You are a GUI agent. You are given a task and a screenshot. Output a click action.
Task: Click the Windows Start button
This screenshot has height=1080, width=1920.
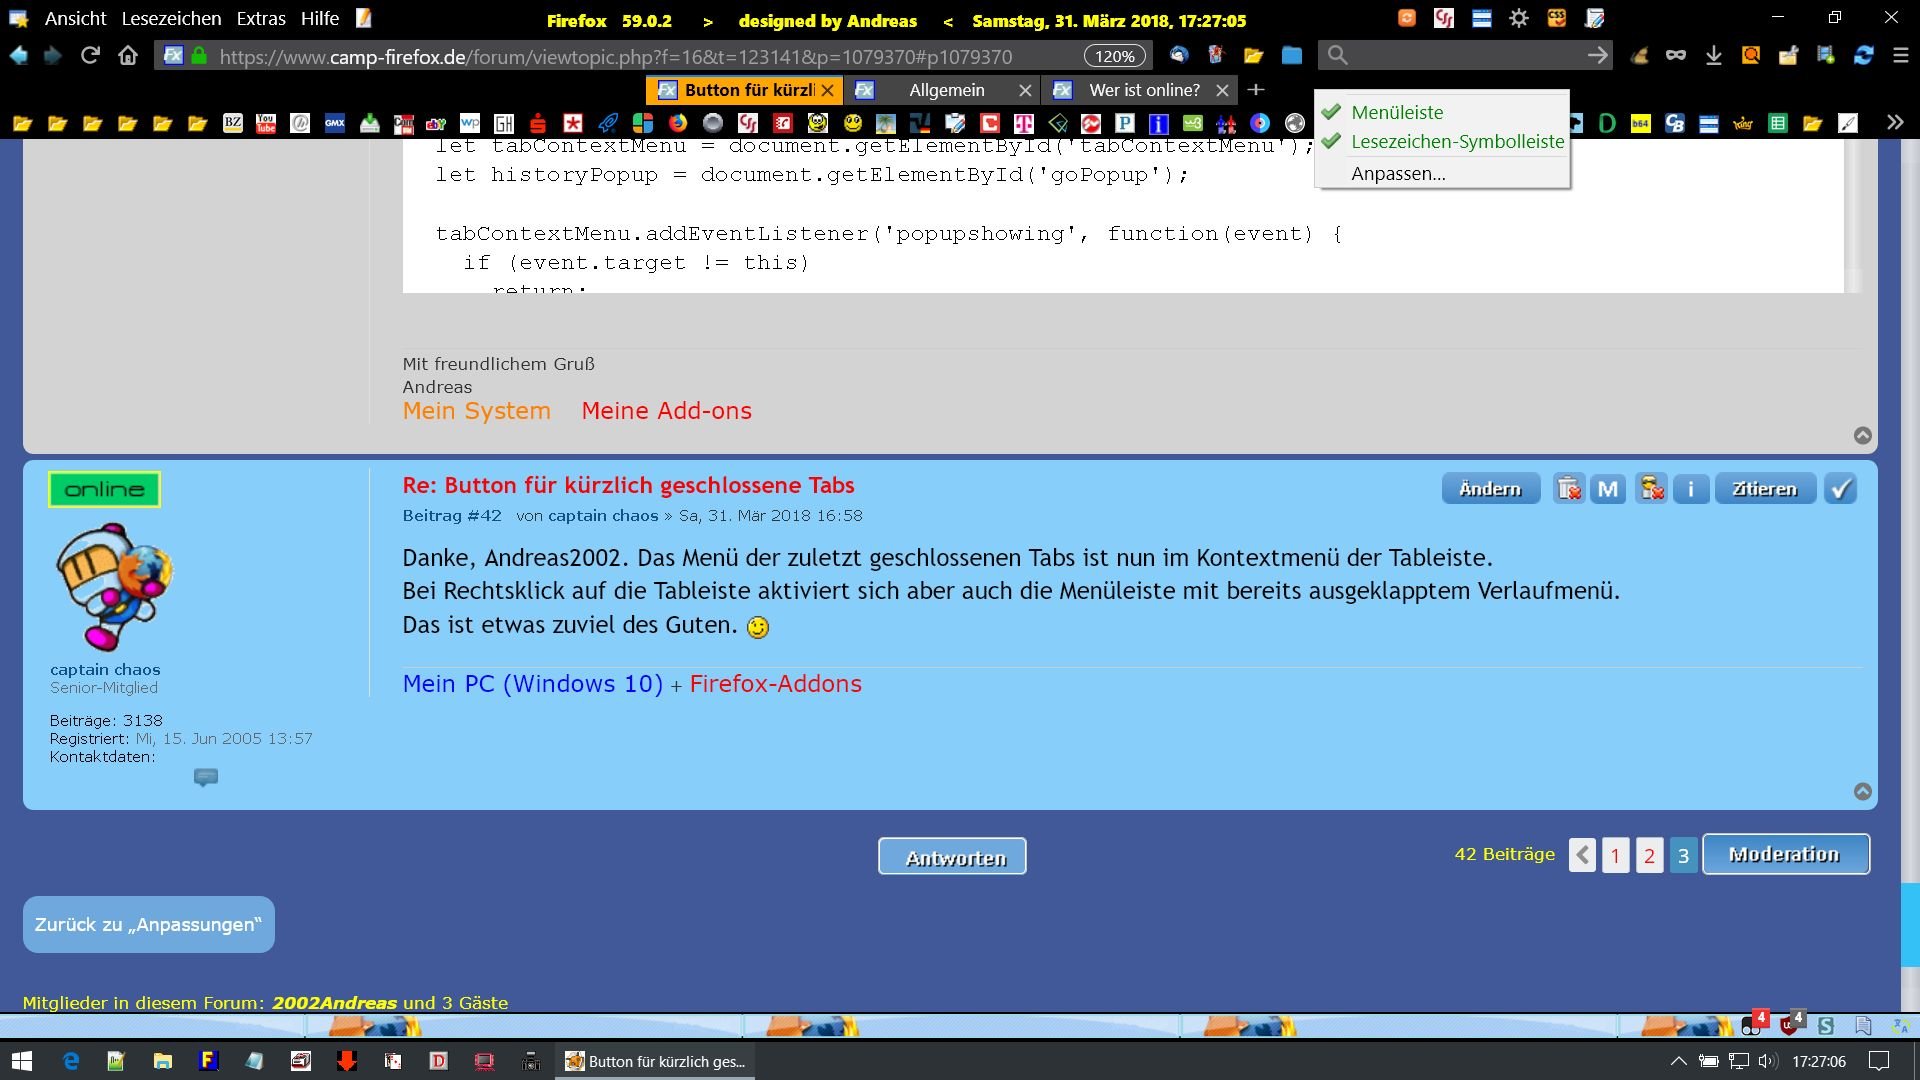pos(22,1061)
